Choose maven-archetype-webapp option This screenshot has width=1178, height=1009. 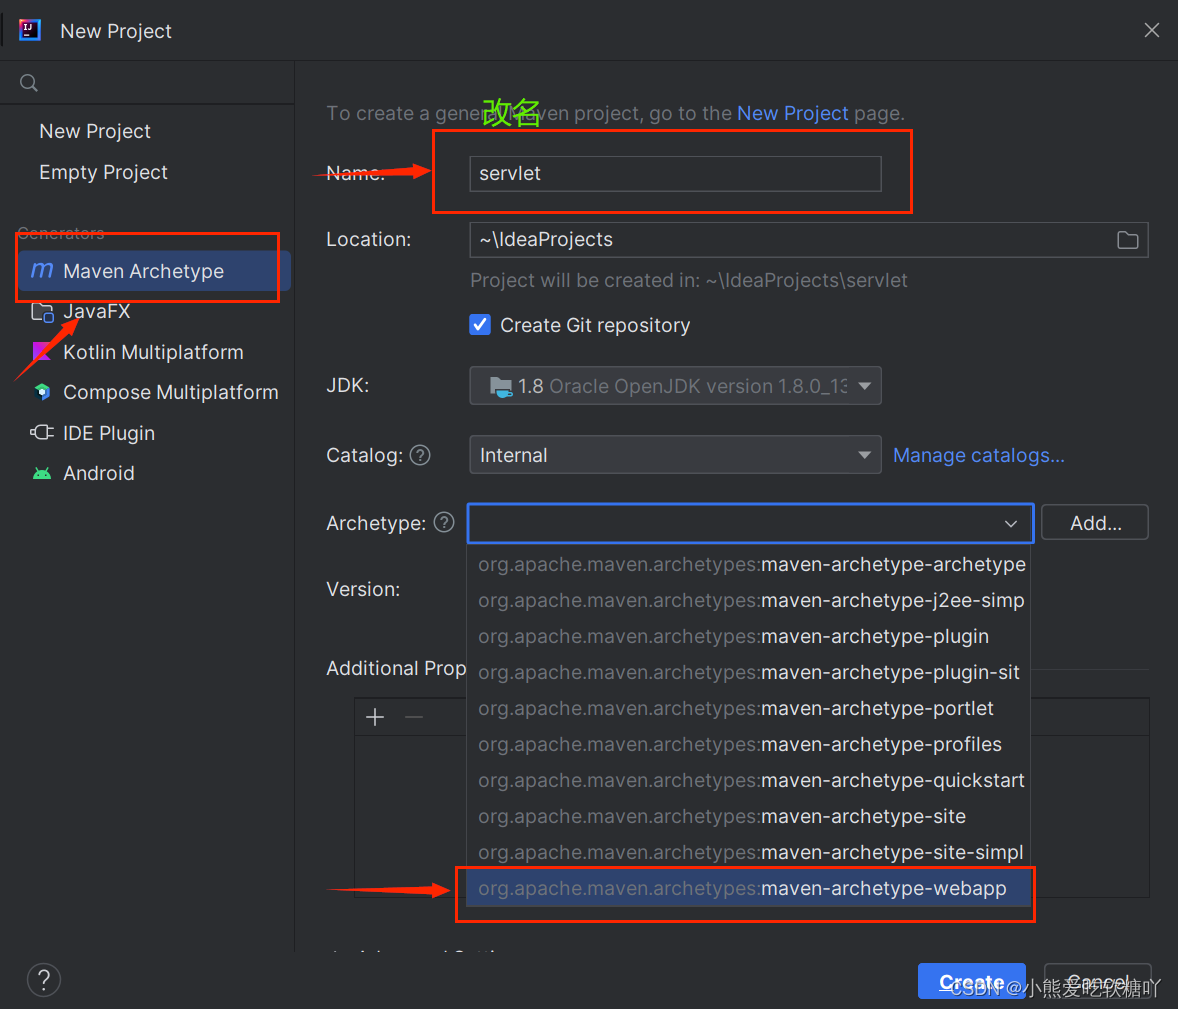coord(748,889)
